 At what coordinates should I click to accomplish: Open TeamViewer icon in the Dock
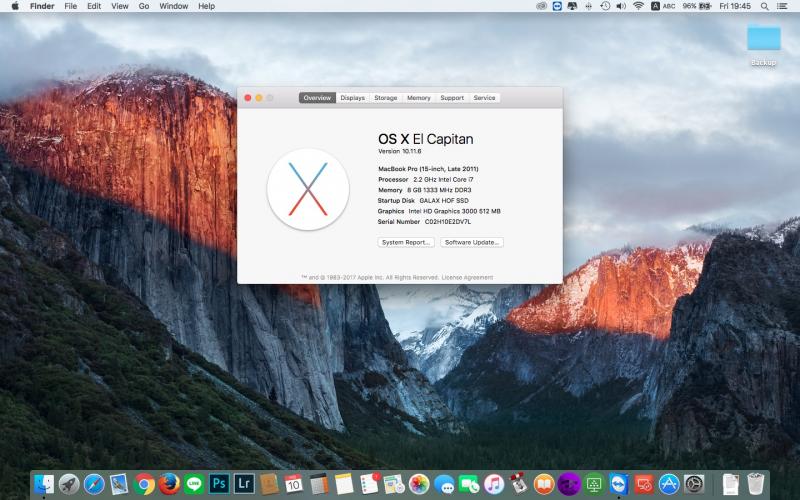pos(619,484)
